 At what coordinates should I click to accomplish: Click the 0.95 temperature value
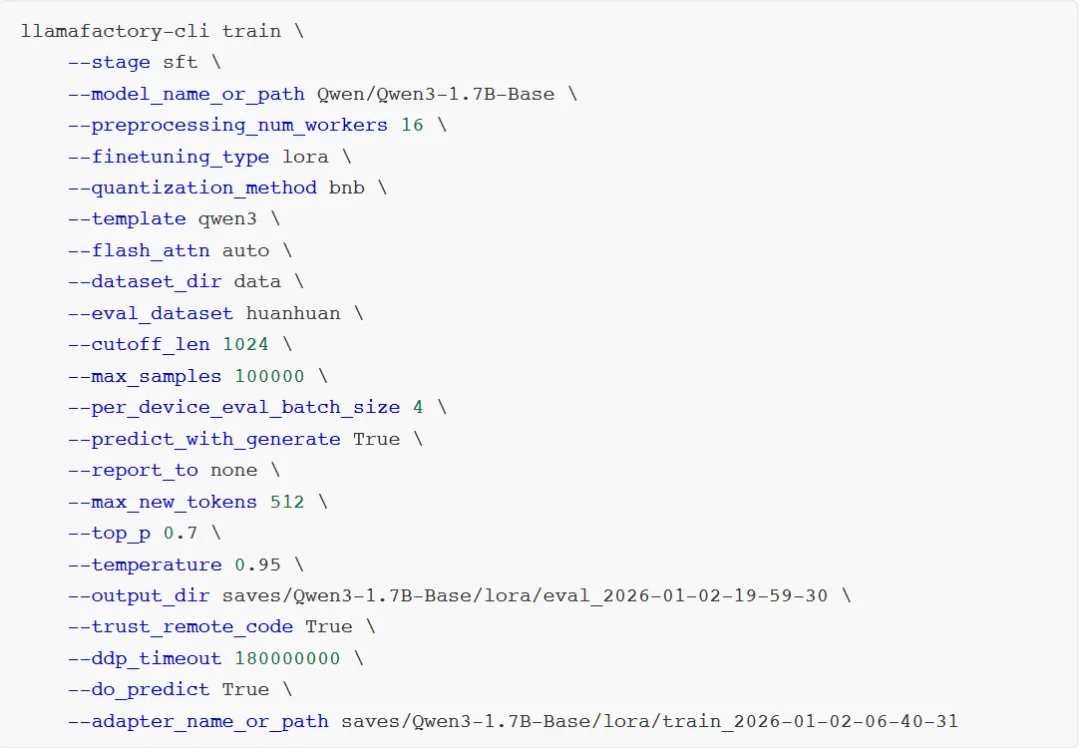click(x=257, y=564)
